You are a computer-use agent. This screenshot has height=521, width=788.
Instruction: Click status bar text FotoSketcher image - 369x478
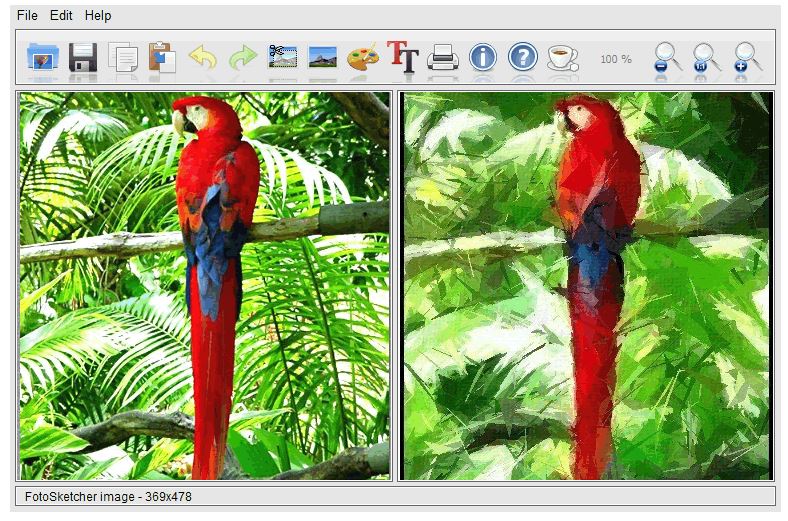click(x=108, y=496)
